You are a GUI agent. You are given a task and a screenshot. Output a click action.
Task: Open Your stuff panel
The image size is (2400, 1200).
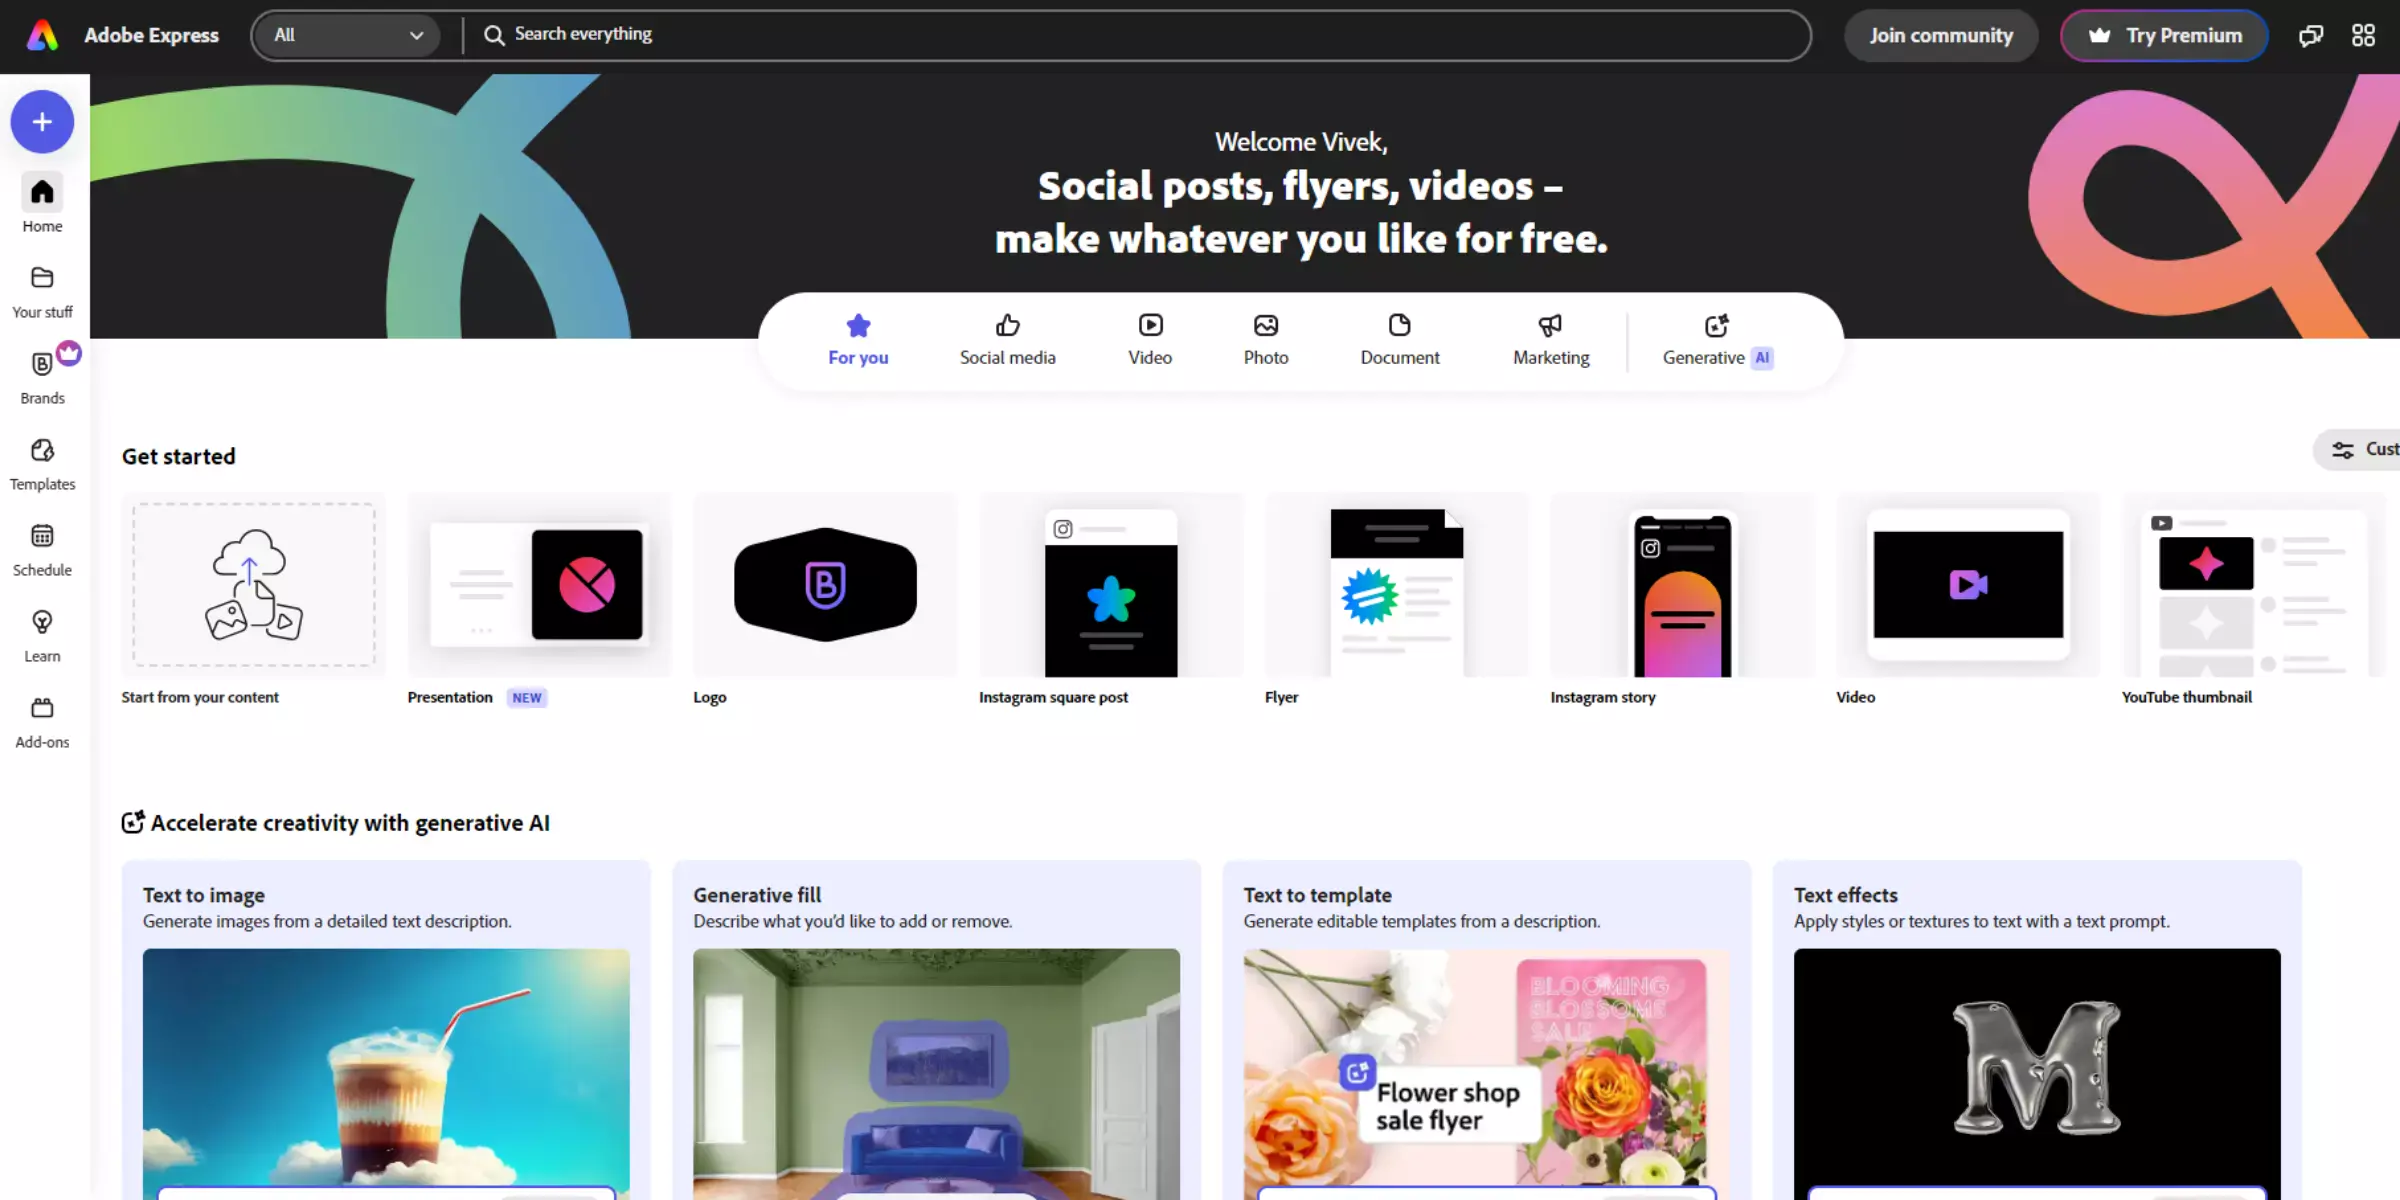(x=41, y=289)
